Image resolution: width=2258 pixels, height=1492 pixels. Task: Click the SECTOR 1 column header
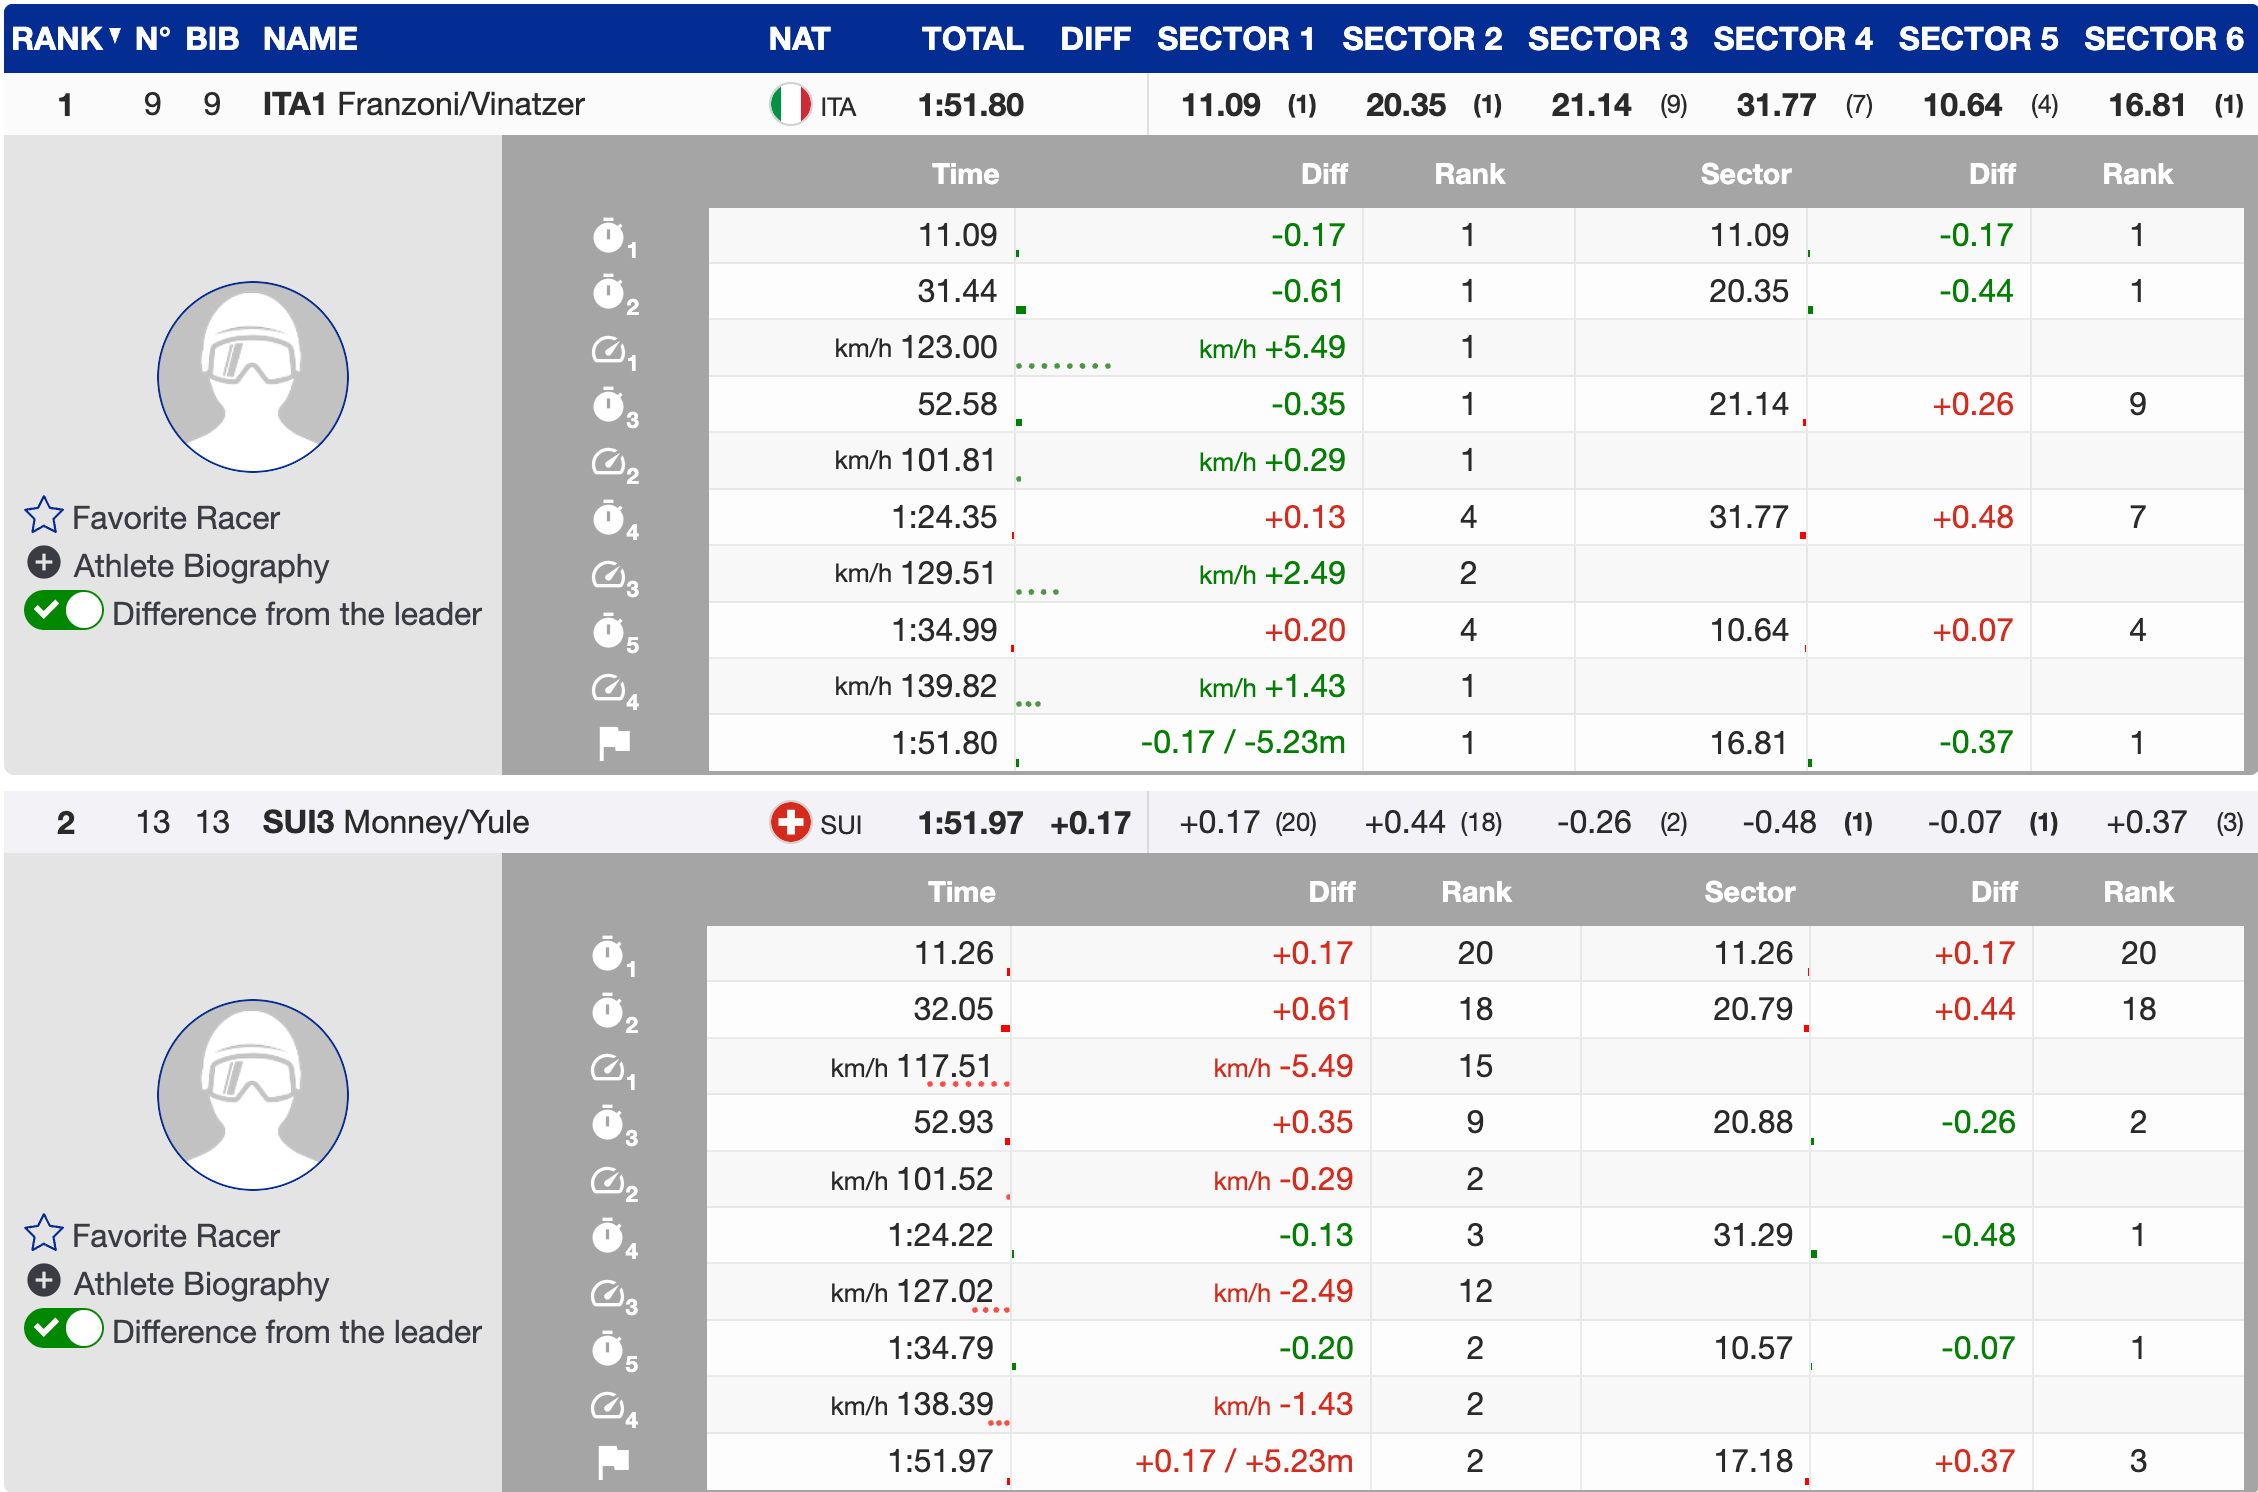pyautogui.click(x=1235, y=38)
